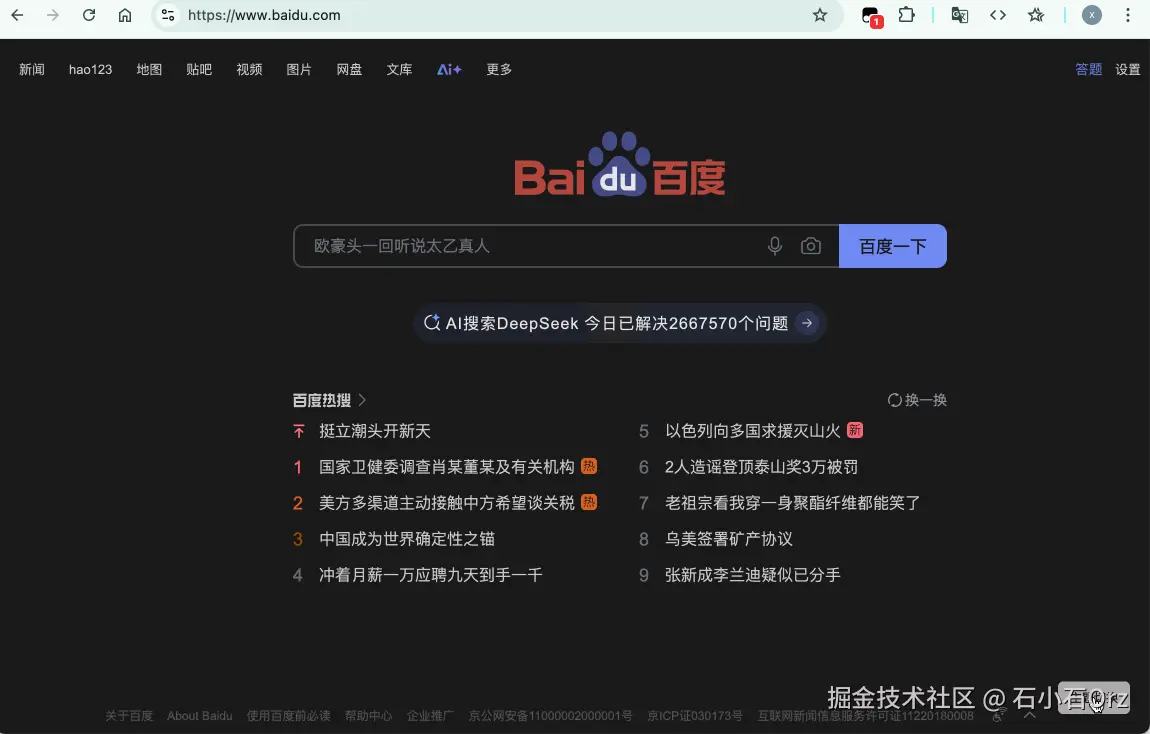Open the 企业推广 footer link
This screenshot has width=1150, height=734.
pyautogui.click(x=431, y=715)
